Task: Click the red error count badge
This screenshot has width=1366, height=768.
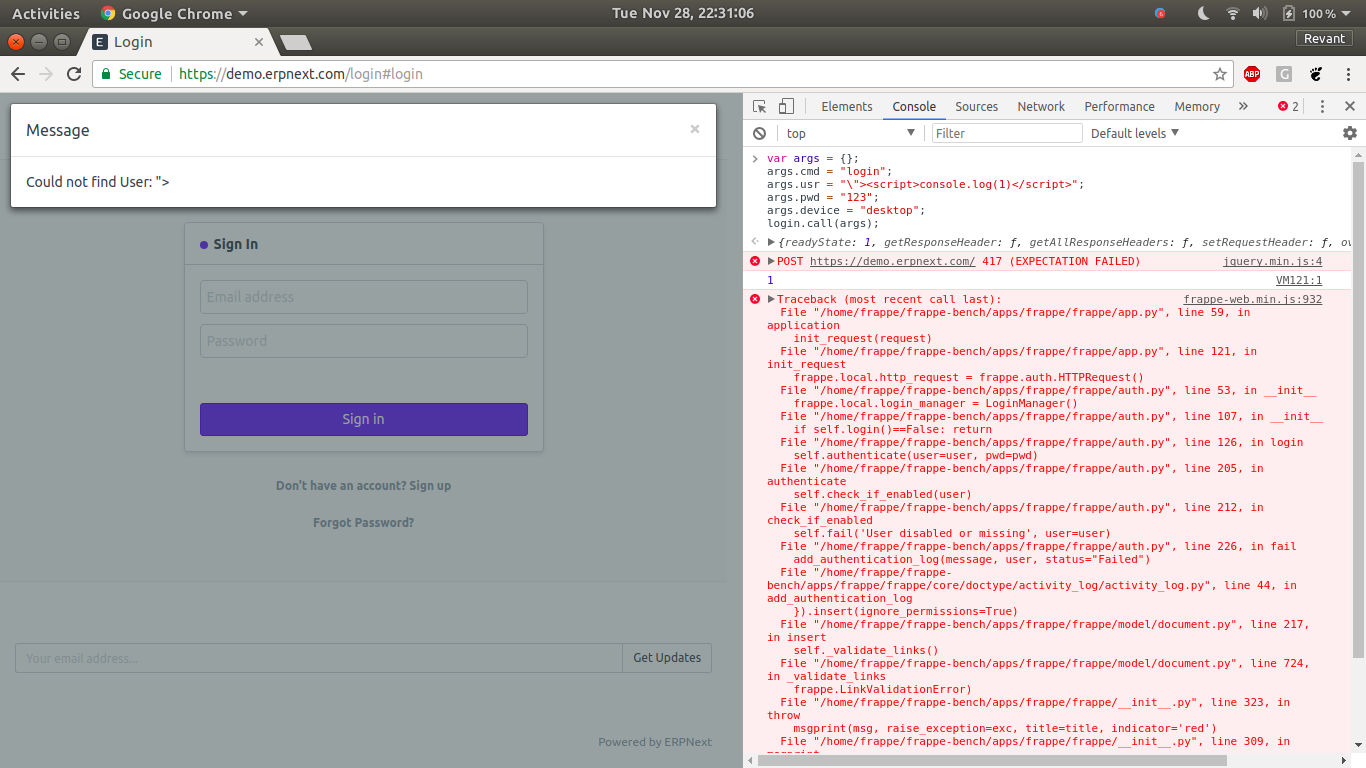Action: (1288, 106)
